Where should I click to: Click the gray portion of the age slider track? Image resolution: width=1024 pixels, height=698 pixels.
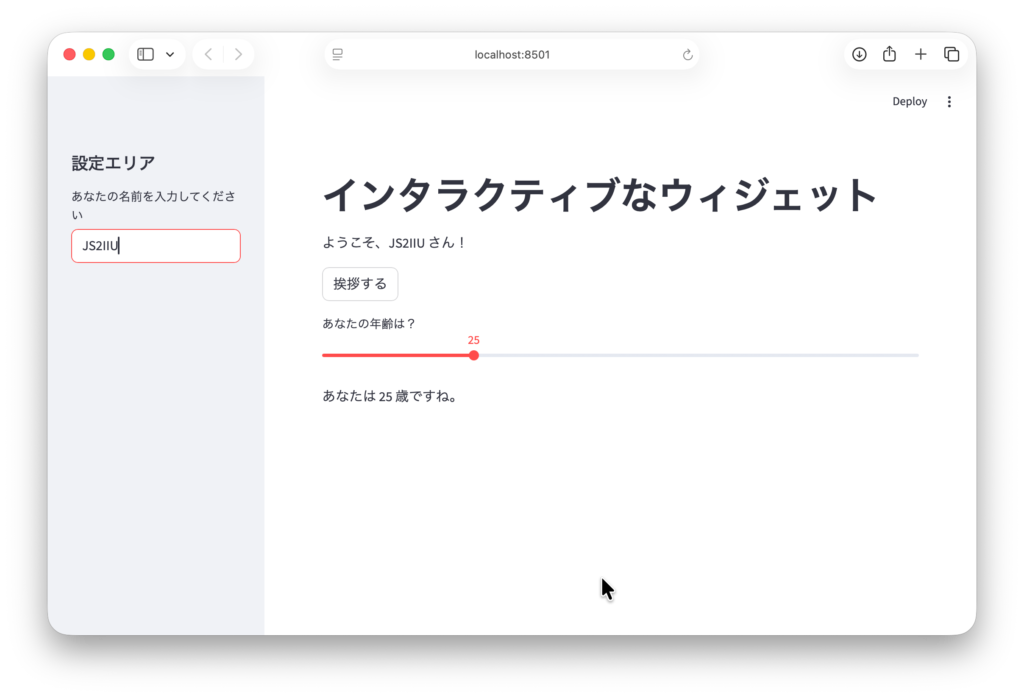tap(700, 355)
